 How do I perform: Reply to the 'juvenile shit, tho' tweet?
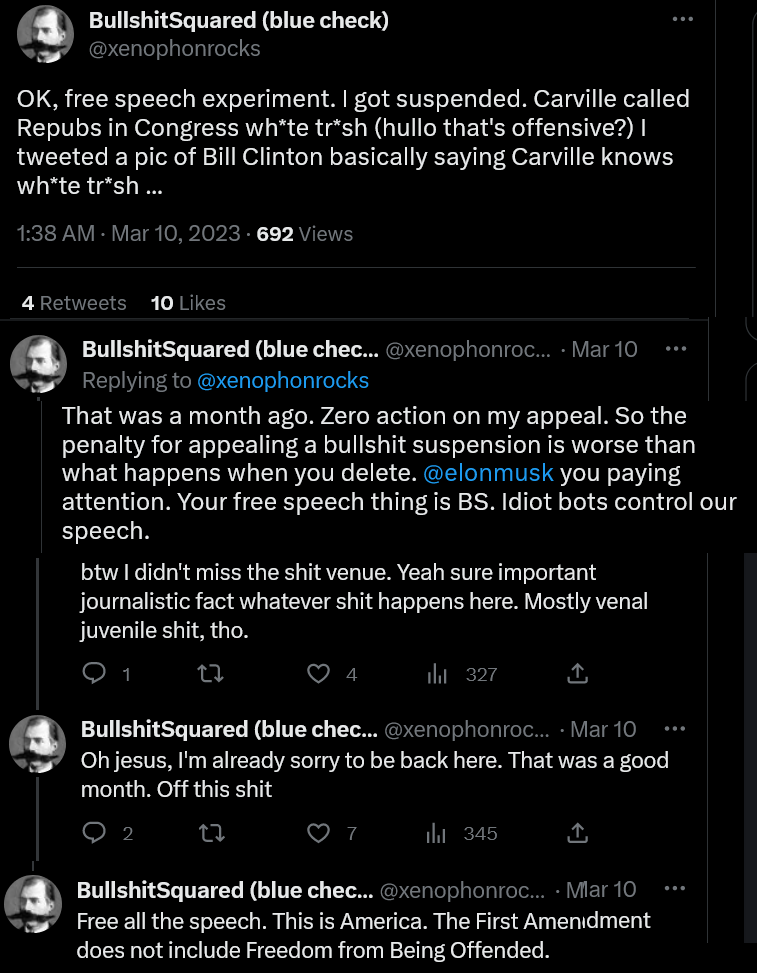(x=95, y=674)
